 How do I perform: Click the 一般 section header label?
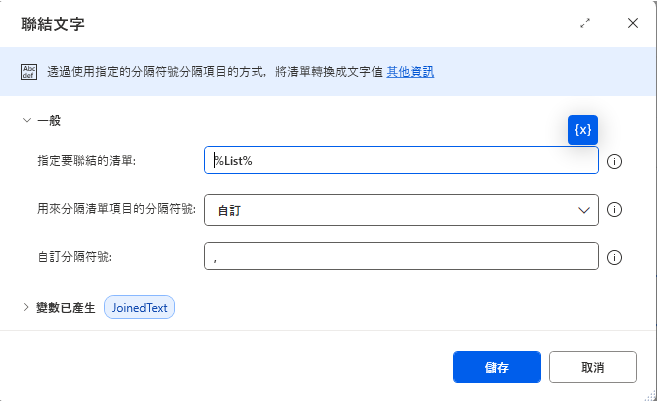pos(49,121)
